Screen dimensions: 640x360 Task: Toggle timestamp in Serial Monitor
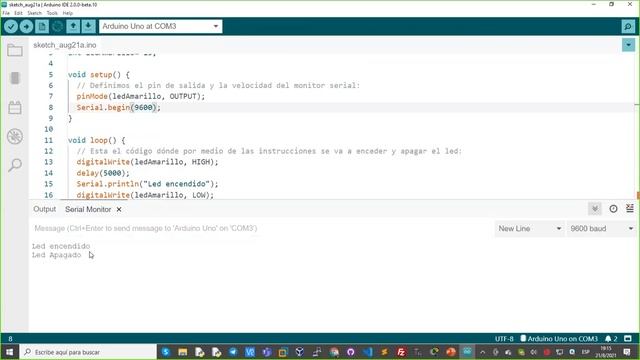pyautogui.click(x=613, y=209)
